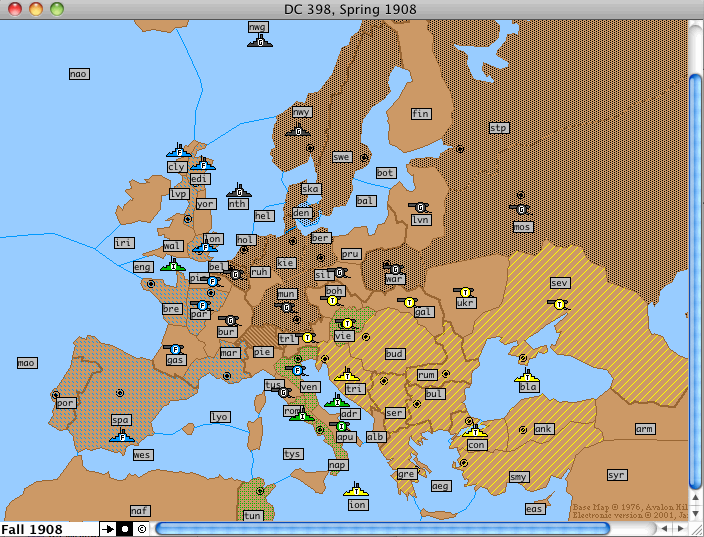Screen dimensions: 704x537
Task: Select the French fleet at lon
Action: tap(205, 246)
